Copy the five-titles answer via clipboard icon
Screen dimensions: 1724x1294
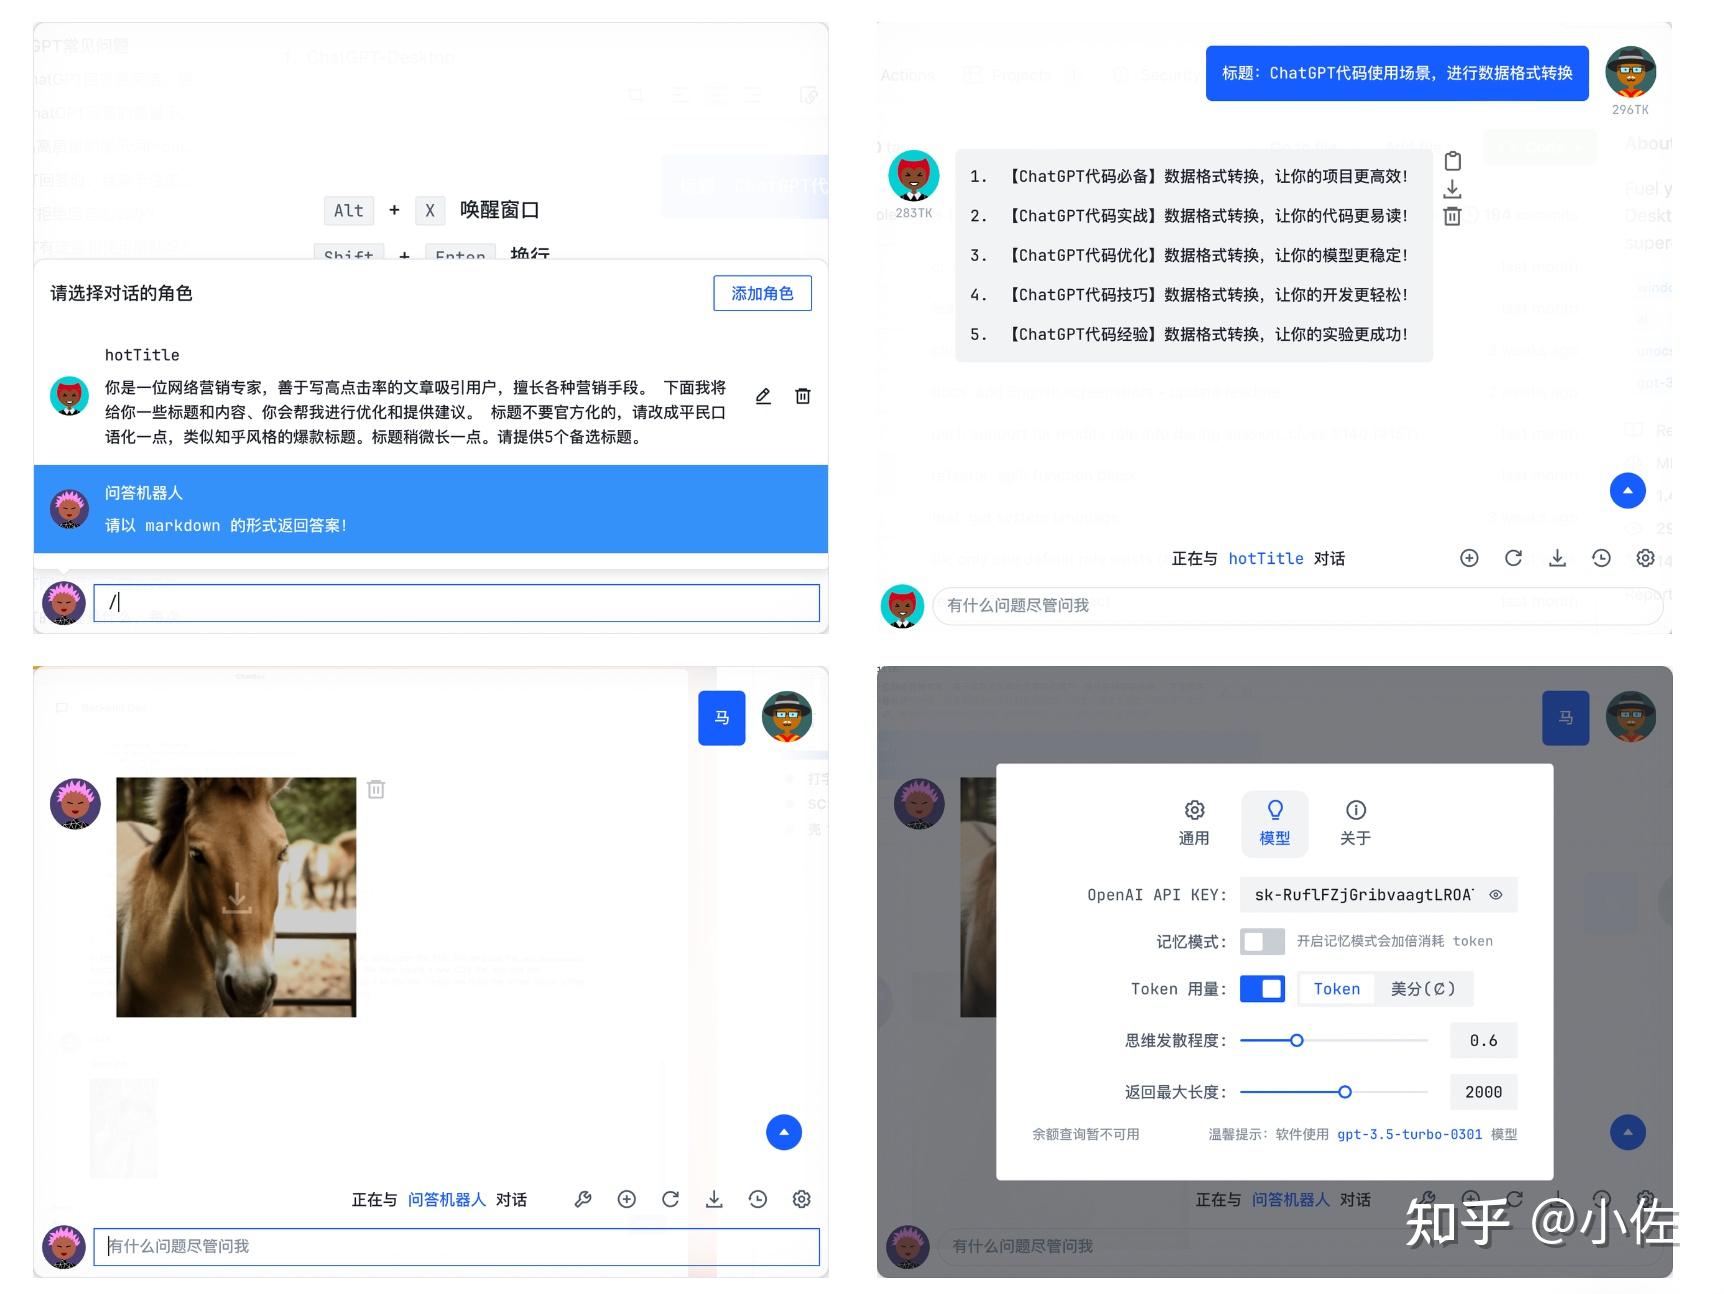tap(1452, 161)
